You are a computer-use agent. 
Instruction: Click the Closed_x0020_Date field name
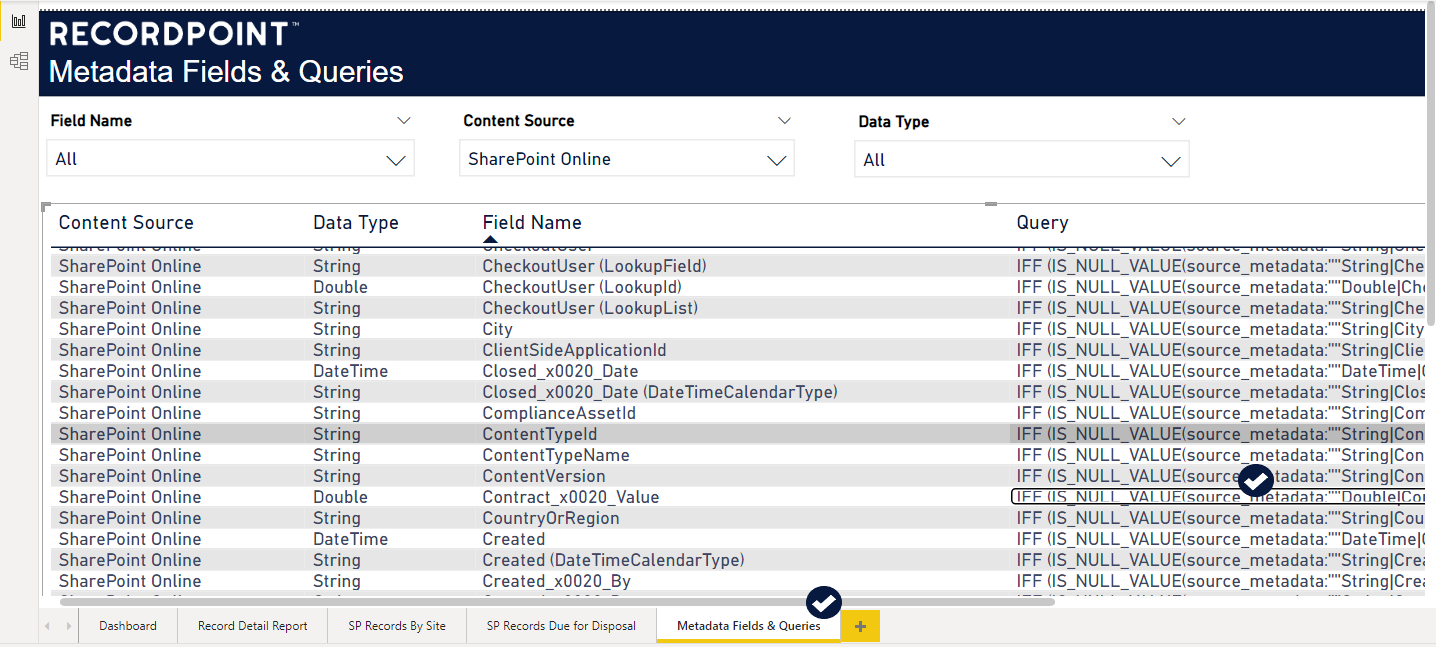(560, 371)
